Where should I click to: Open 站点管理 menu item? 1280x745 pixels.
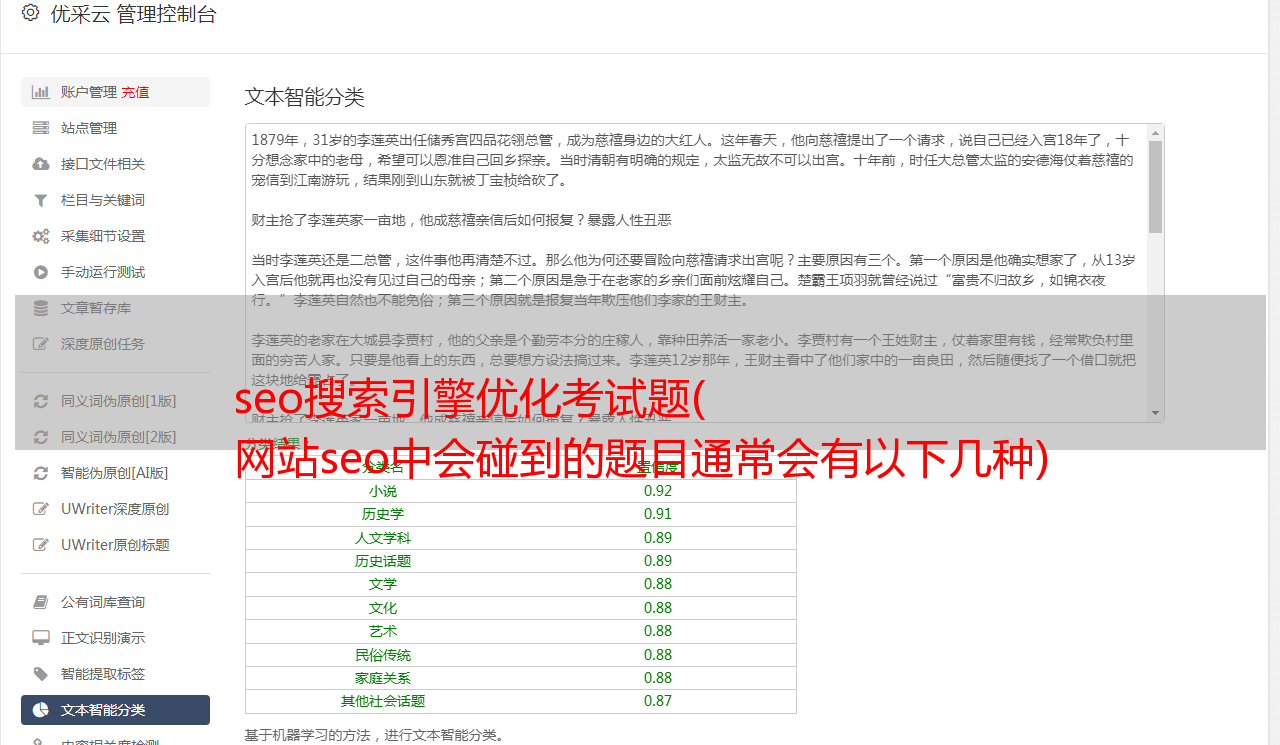click(115, 128)
